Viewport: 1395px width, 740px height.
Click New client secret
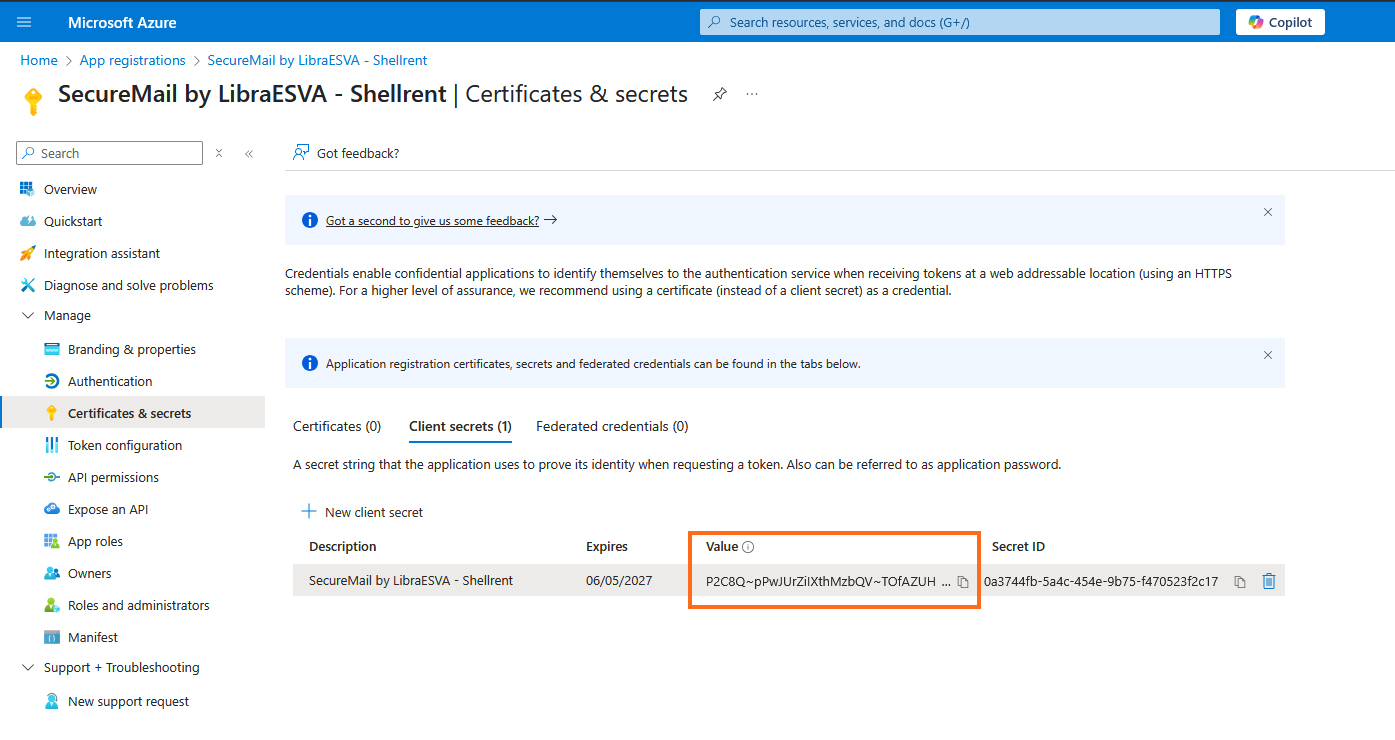(362, 512)
